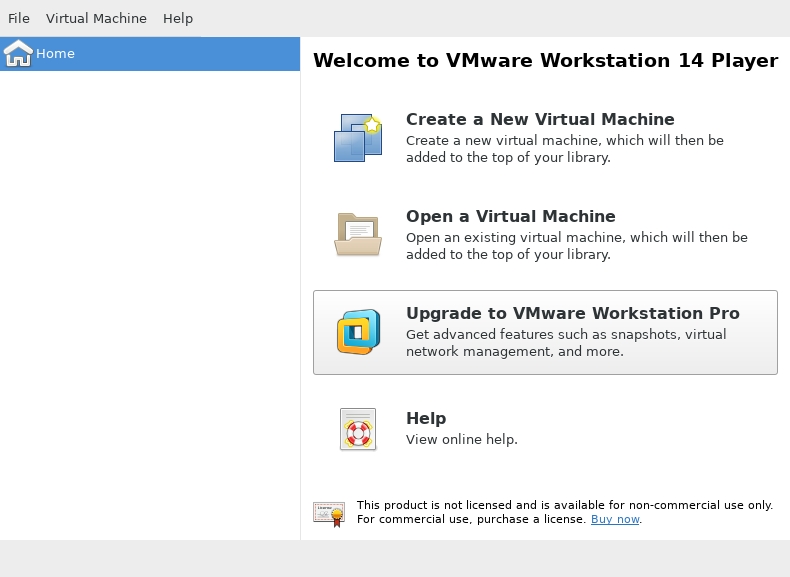The height and width of the screenshot is (577, 790).
Task: Click the VMware Workstation Pro upgrade icon
Action: click(x=357, y=332)
